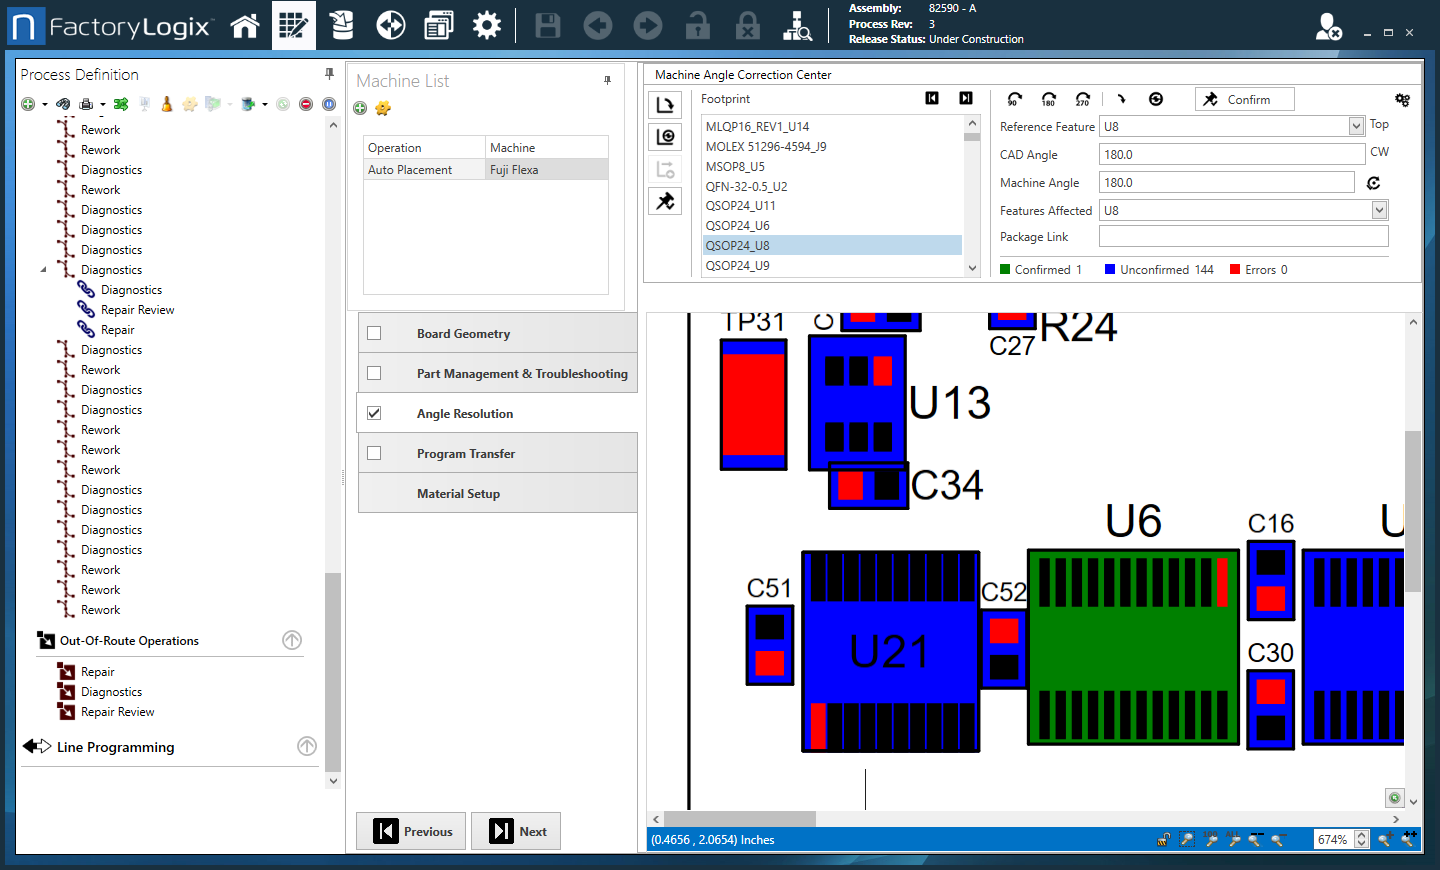Click the zoom 100 percent magnifier icon
This screenshot has height=870, width=1440.
point(1211,840)
